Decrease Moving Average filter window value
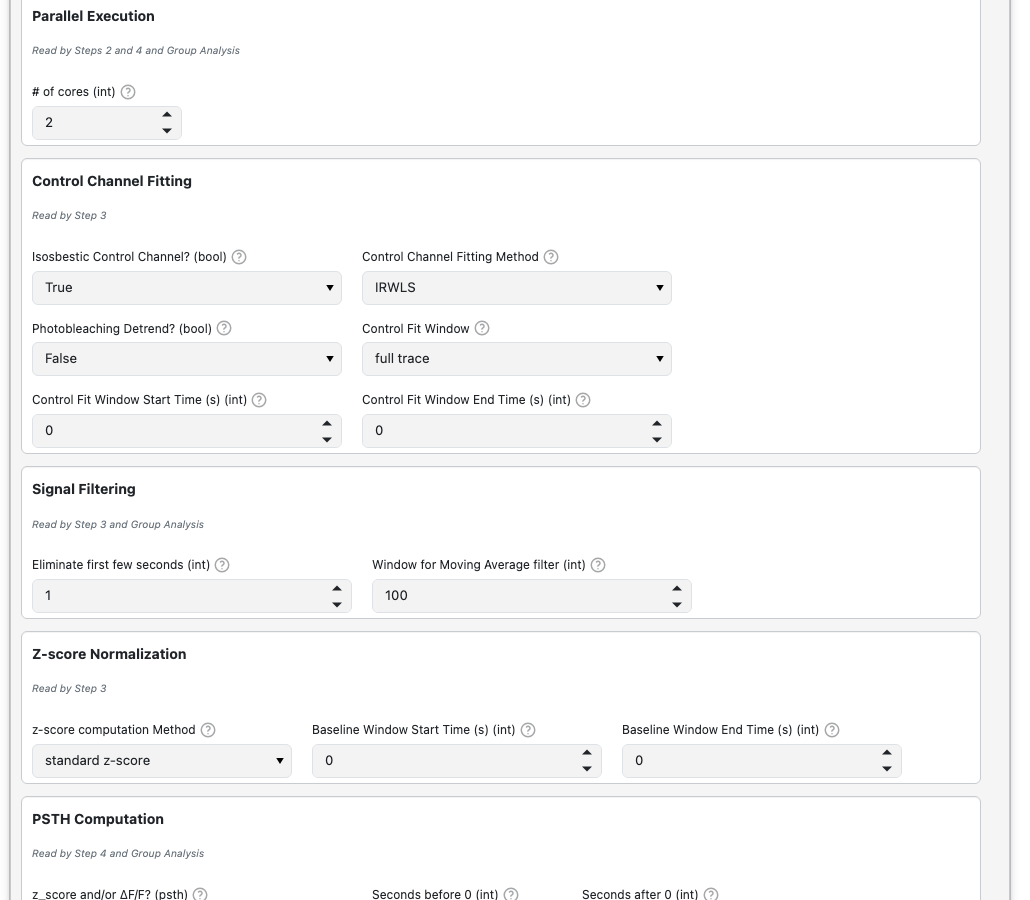Image resolution: width=1030 pixels, height=900 pixels. 677,604
